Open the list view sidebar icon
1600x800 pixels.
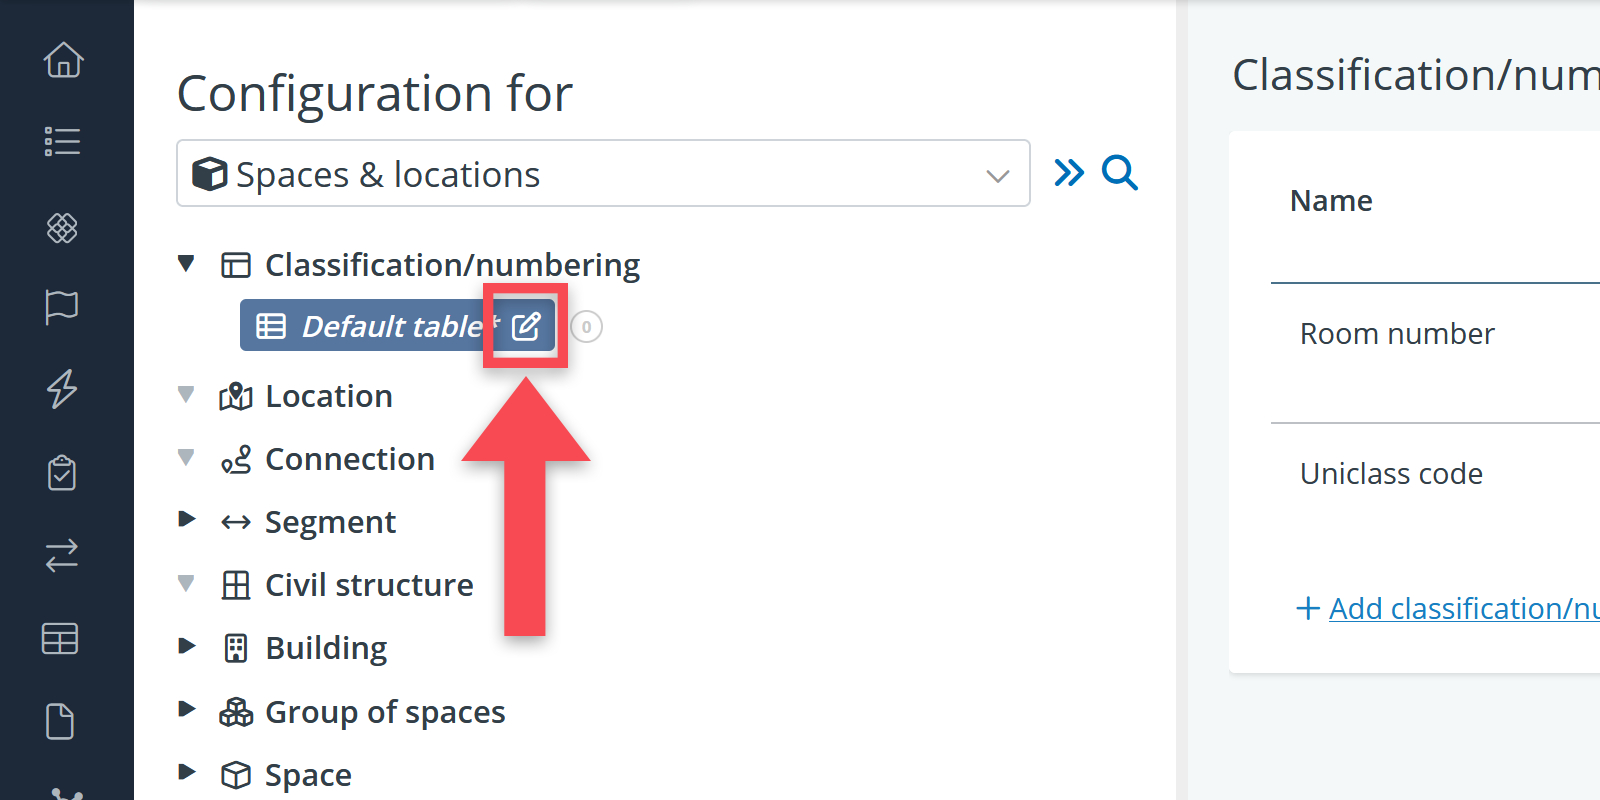tap(62, 141)
